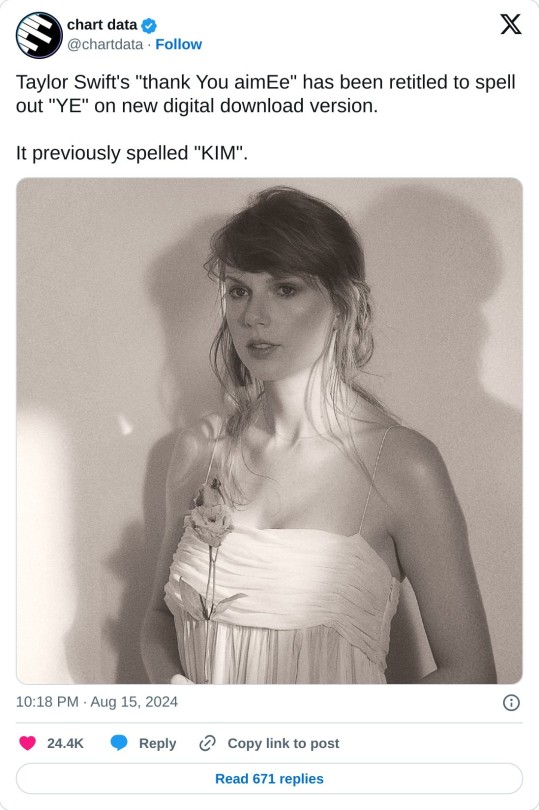
Task: Open the Twitter info circle icon
Action: [511, 703]
